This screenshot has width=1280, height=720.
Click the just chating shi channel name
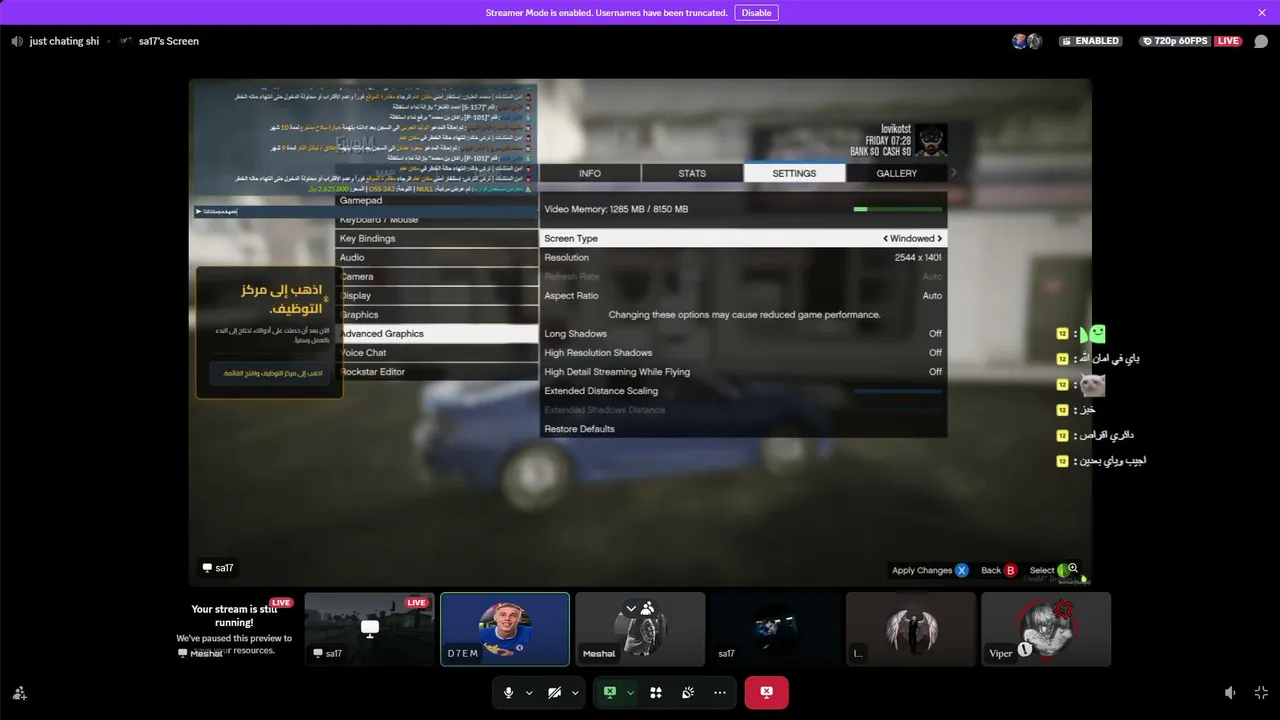(64, 41)
